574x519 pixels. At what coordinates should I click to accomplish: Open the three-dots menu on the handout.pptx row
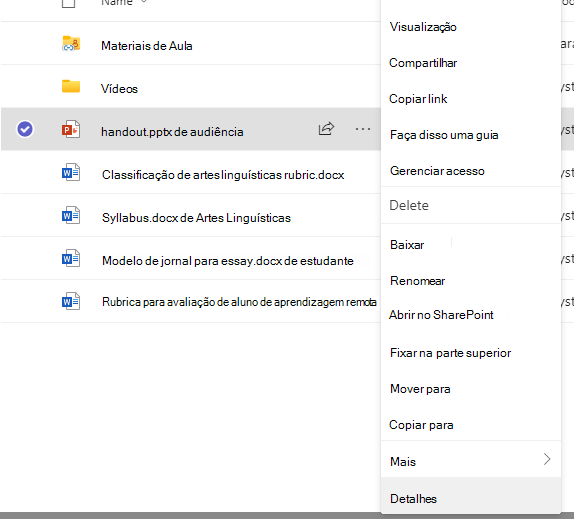(x=363, y=129)
